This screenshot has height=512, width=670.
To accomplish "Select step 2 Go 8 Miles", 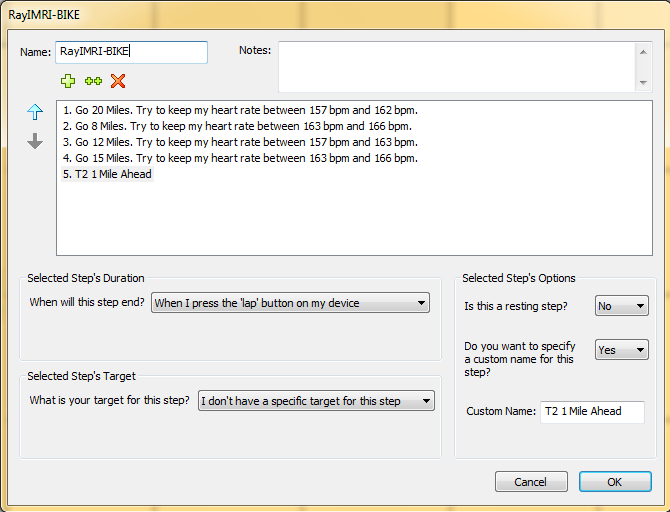I will [237, 127].
